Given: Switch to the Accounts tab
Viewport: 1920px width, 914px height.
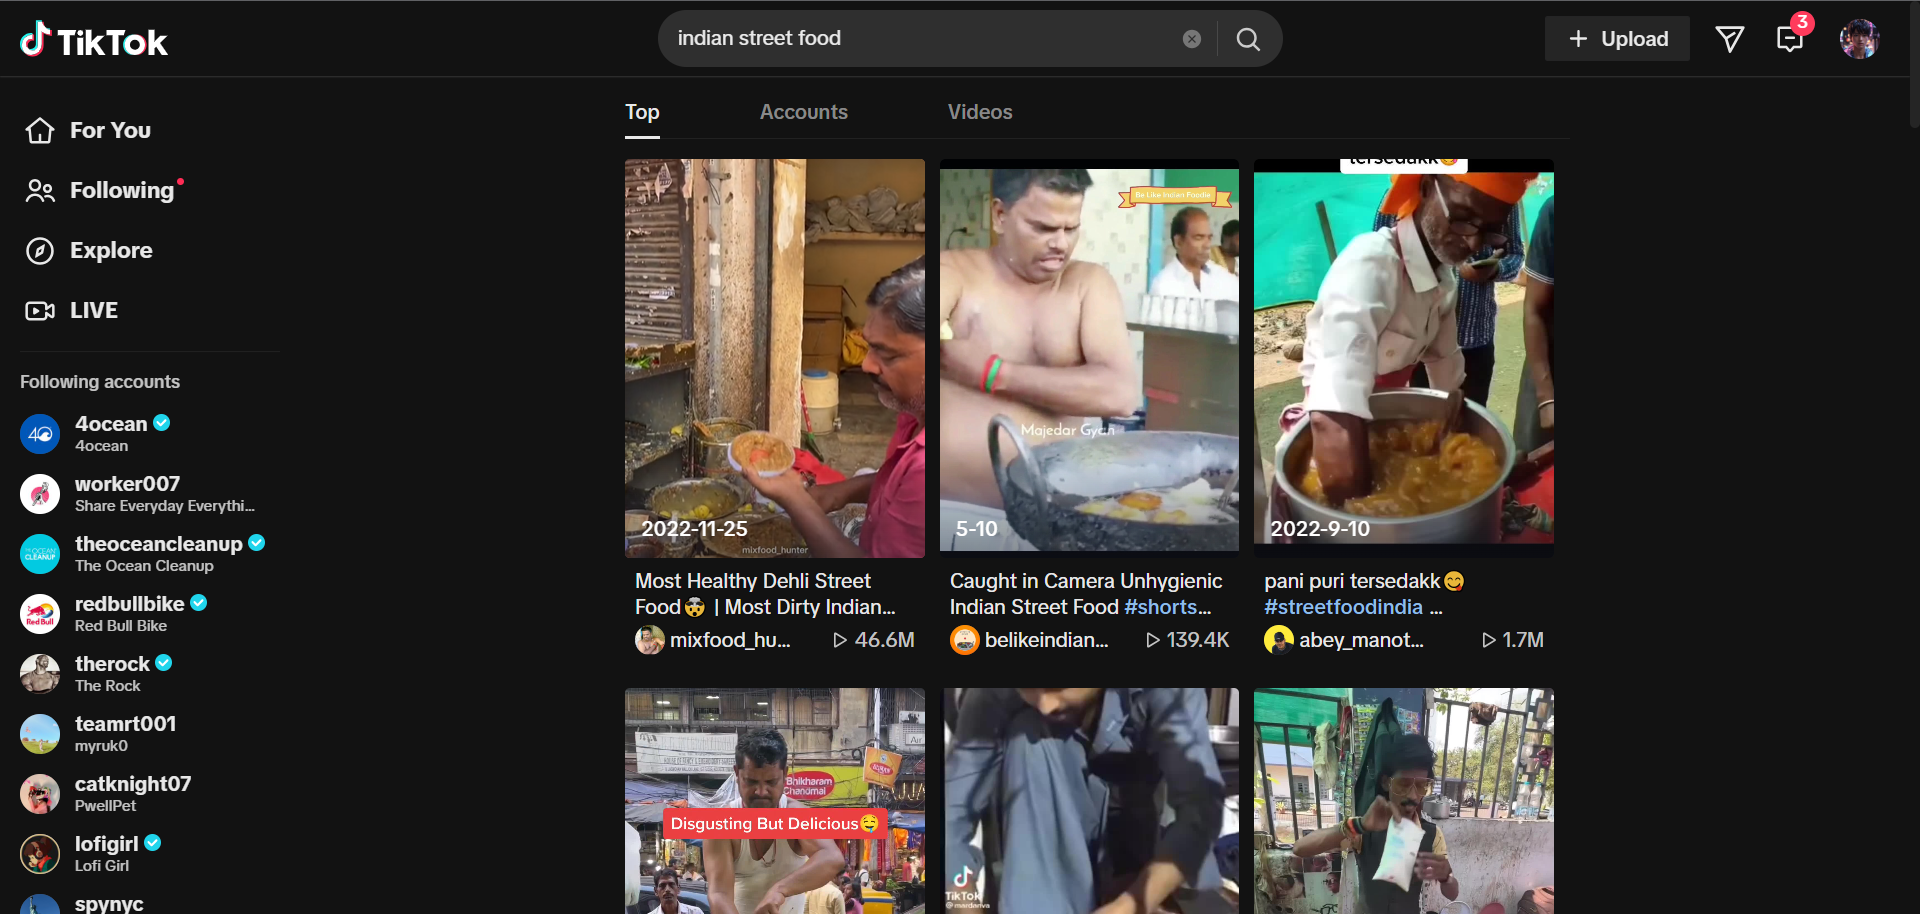Looking at the screenshot, I should pyautogui.click(x=803, y=112).
